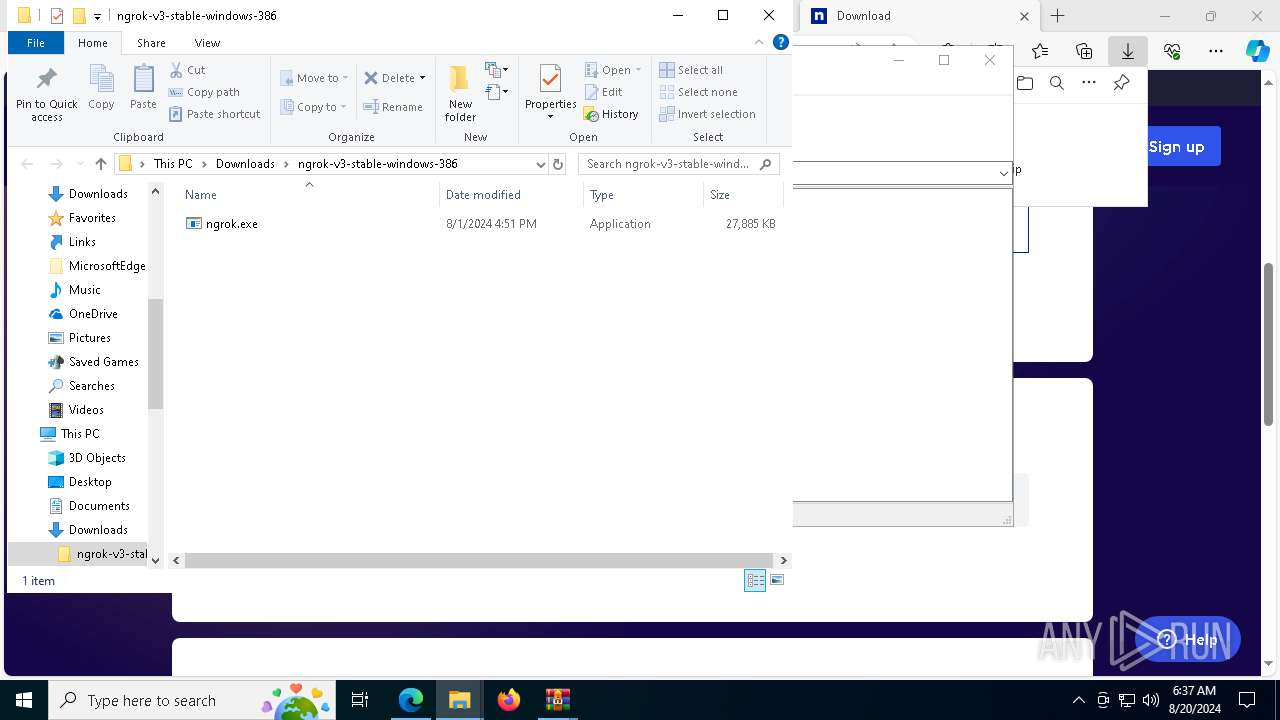Image resolution: width=1280 pixels, height=720 pixels.
Task: Open OneDrive in navigation pane
Action: (x=93, y=314)
